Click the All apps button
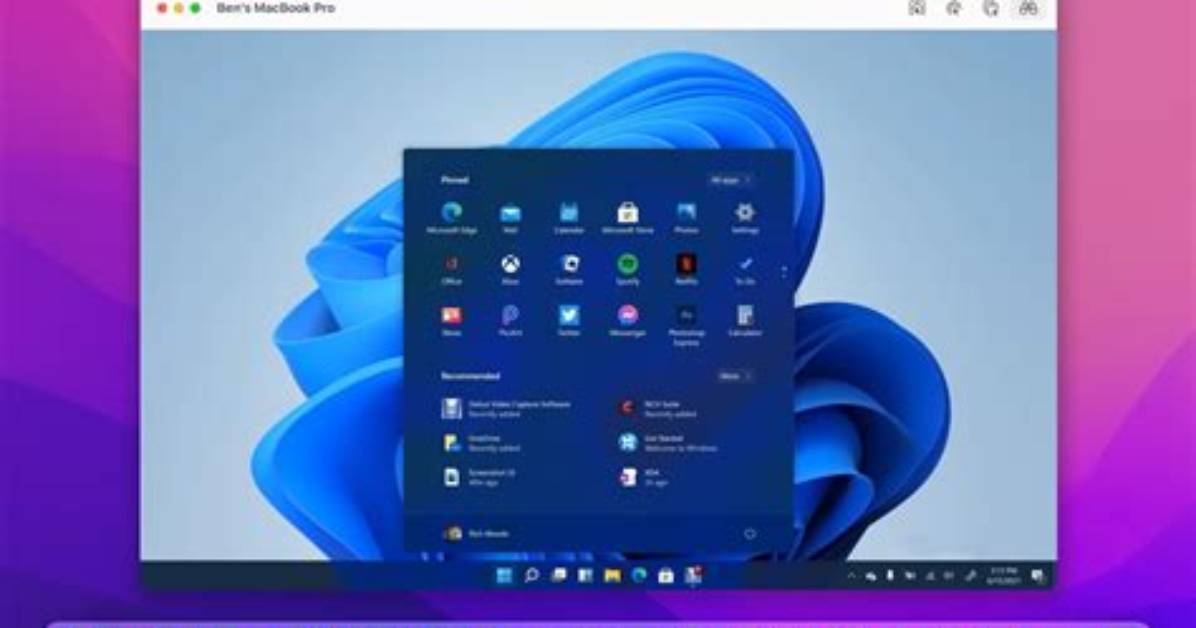Image resolution: width=1196 pixels, height=628 pixels. tap(731, 180)
